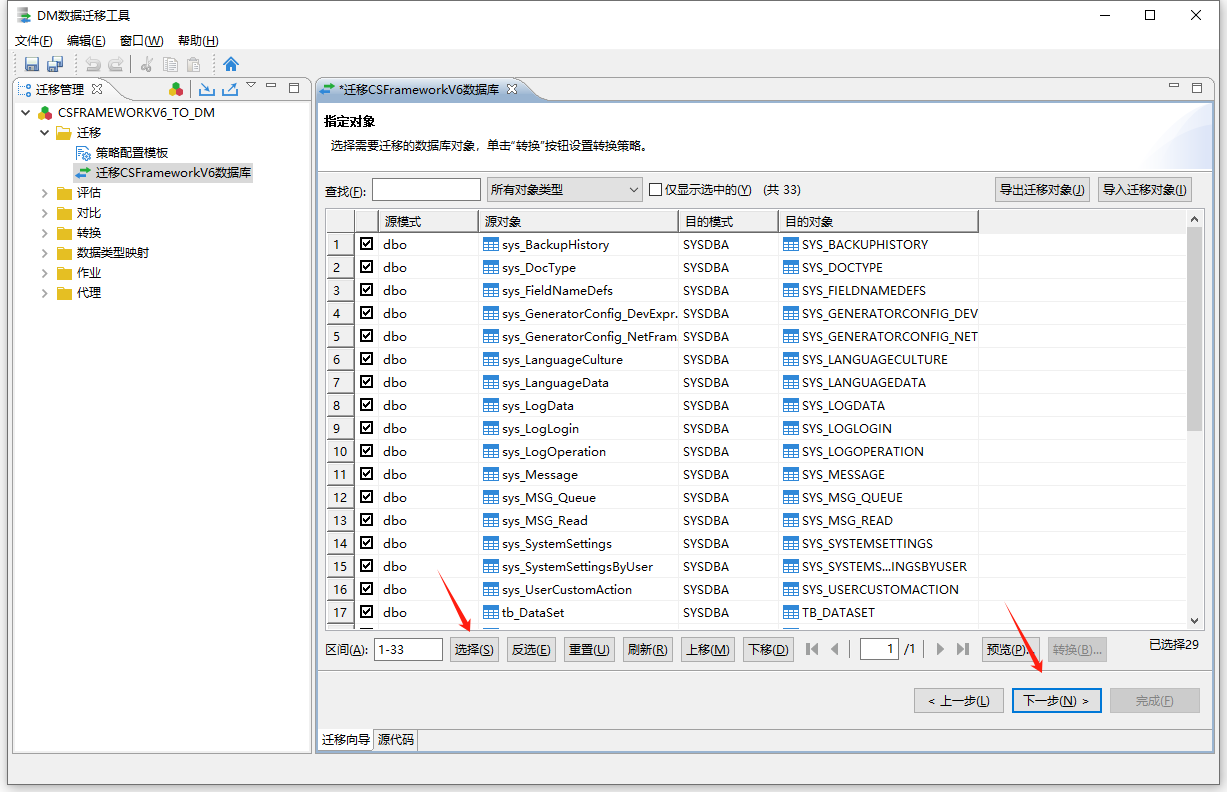This screenshot has width=1227, height=792.
Task: Click the 区间(A) range input field
Action: 408,649
